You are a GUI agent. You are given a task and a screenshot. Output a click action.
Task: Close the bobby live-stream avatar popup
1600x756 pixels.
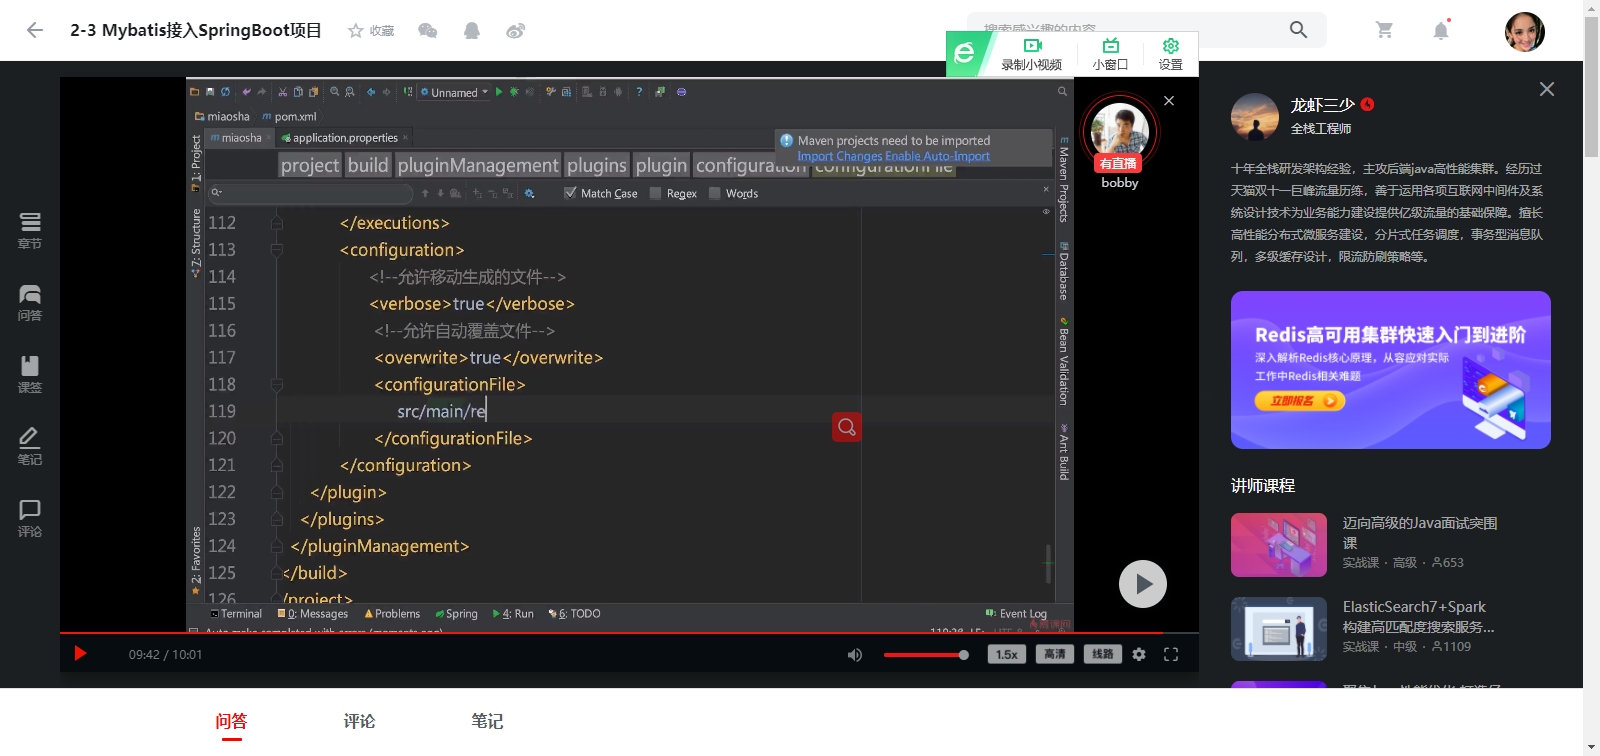[x=1169, y=101]
